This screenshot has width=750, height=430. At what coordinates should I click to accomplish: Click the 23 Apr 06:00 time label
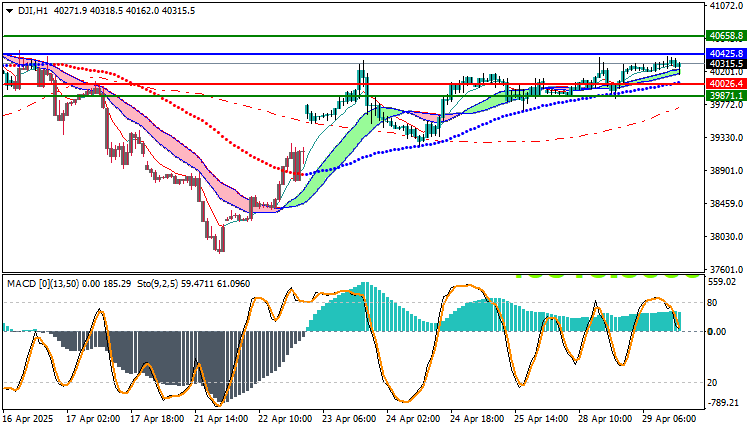point(349,419)
